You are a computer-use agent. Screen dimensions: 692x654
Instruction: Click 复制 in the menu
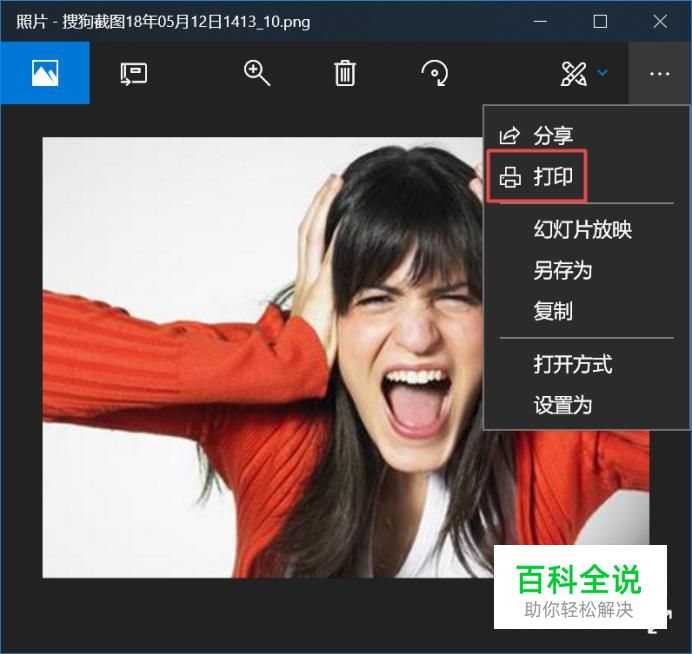(553, 311)
